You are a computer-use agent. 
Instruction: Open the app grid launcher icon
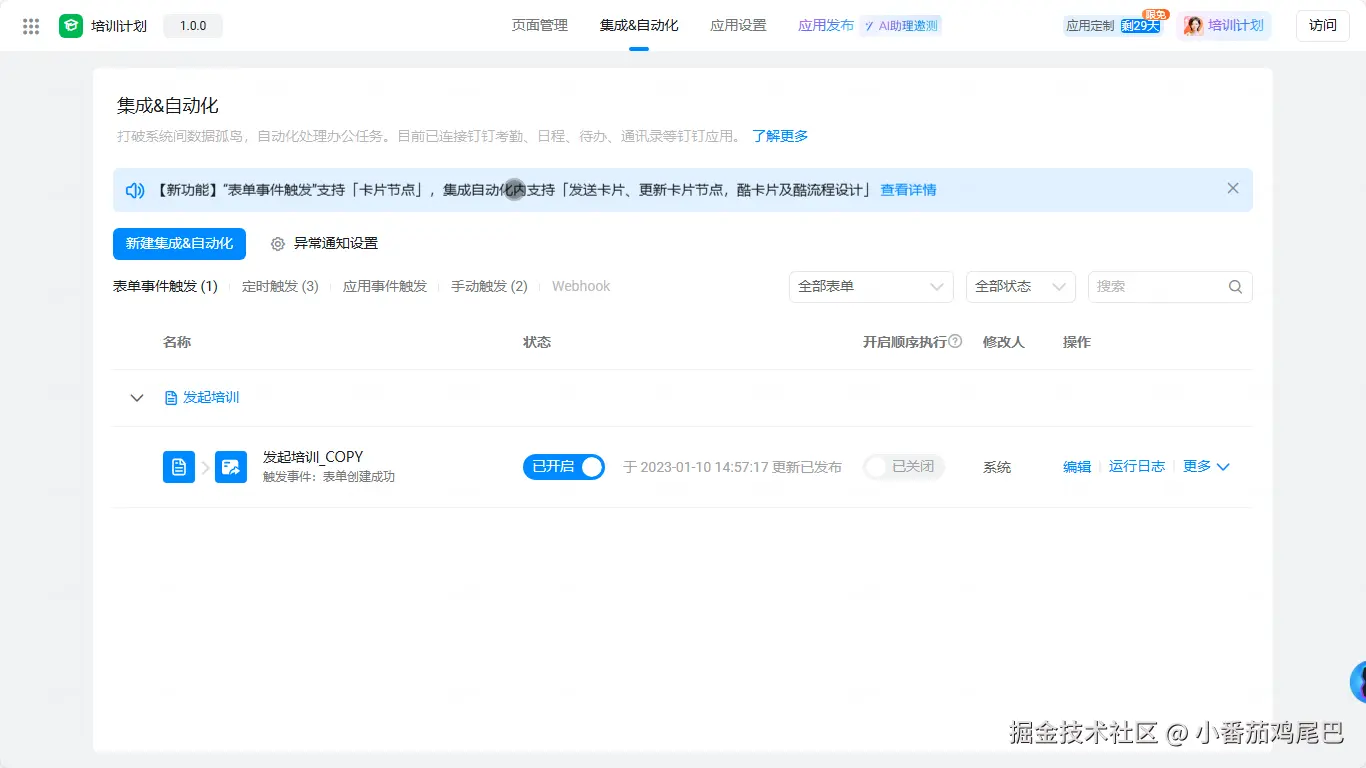(31, 26)
